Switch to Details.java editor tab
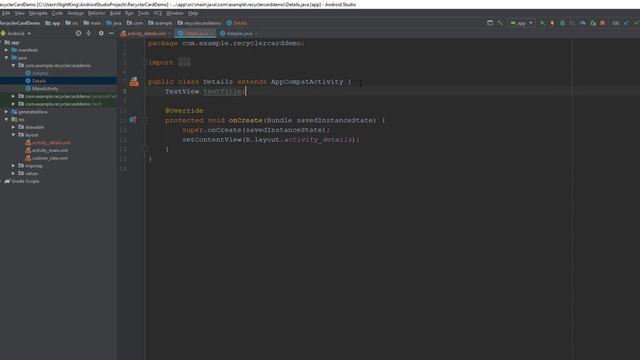 point(194,33)
